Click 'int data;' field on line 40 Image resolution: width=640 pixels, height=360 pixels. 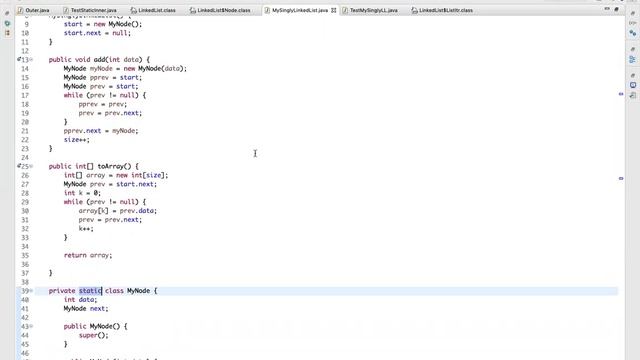(80, 300)
